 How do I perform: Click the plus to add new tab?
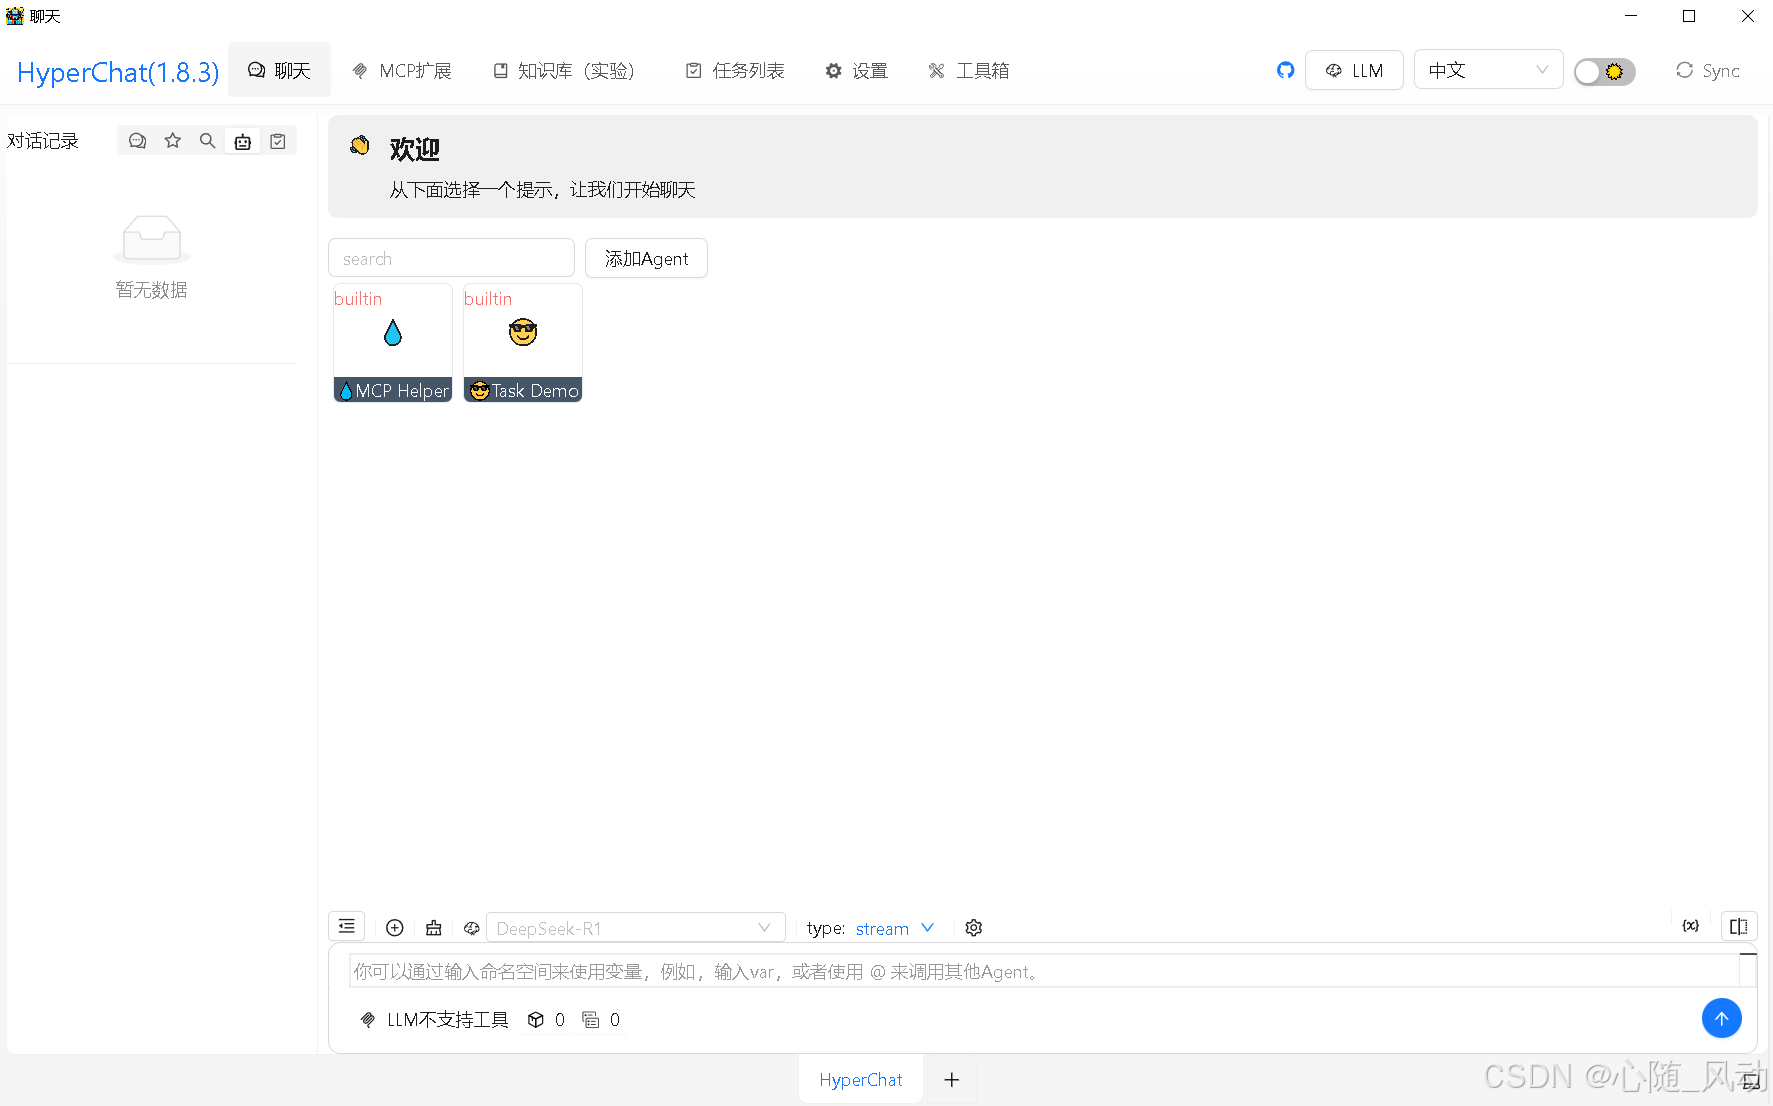click(x=951, y=1079)
